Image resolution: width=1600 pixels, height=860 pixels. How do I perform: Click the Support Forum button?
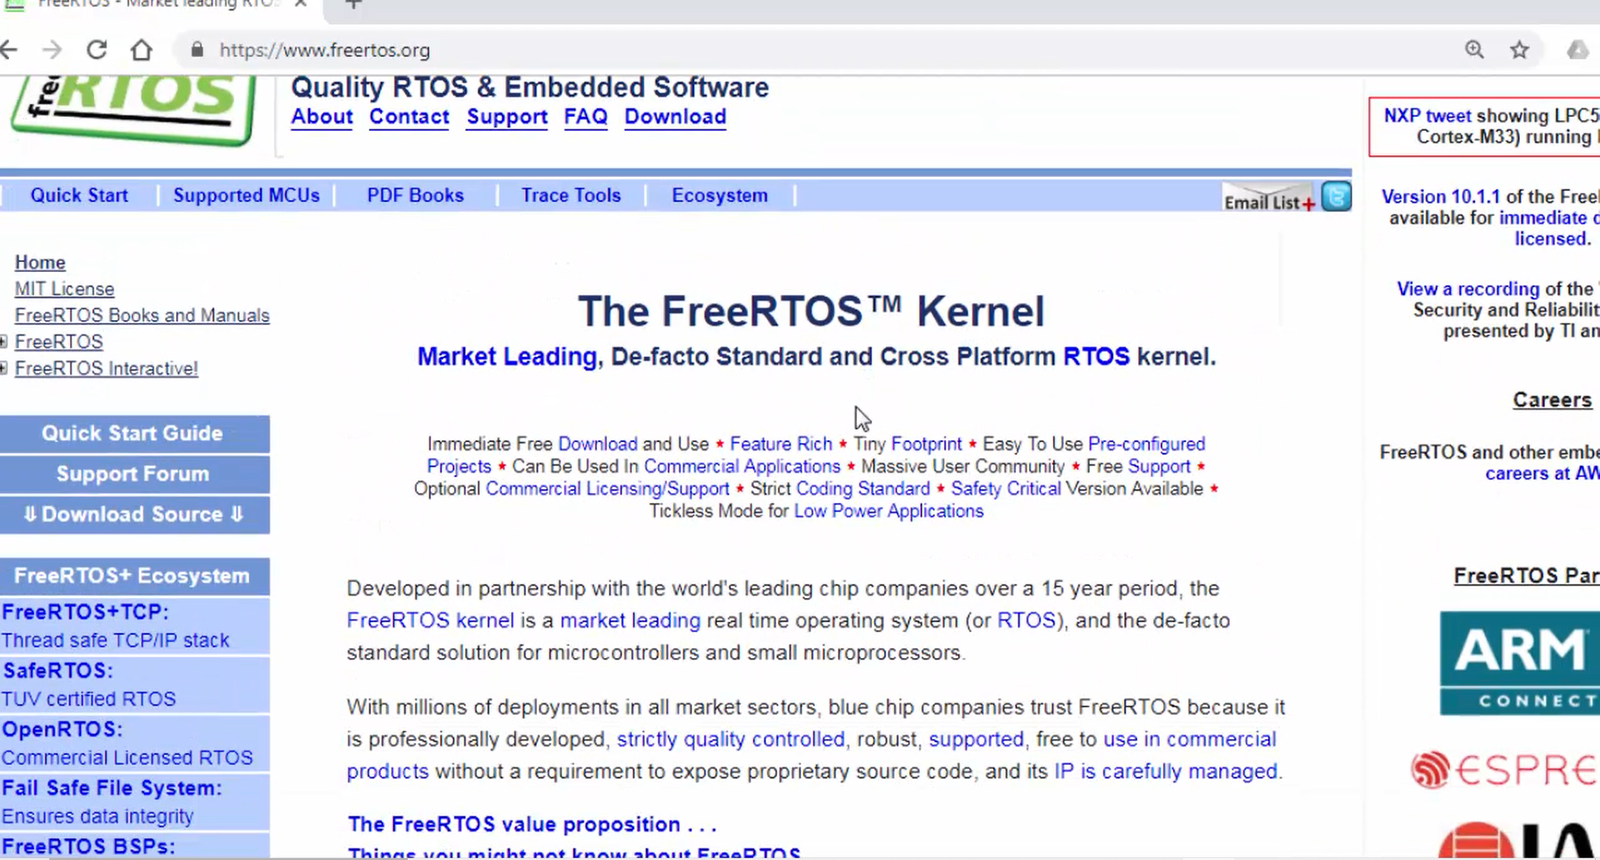click(134, 474)
